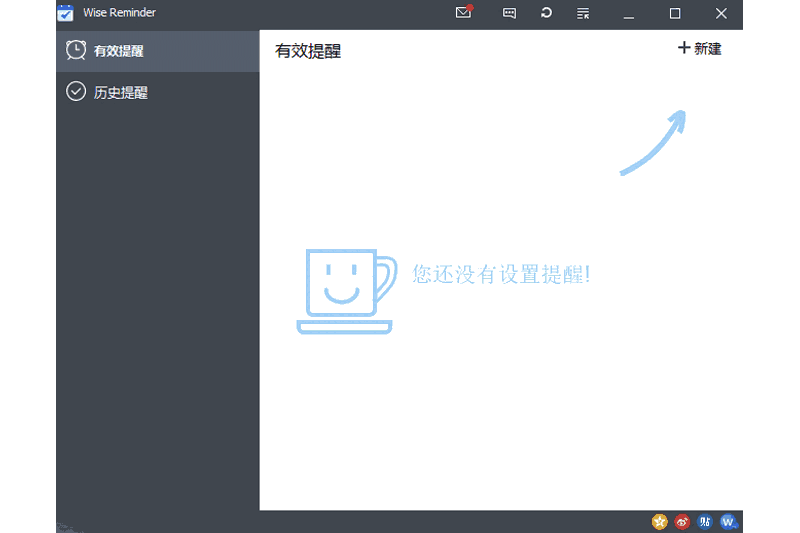Maximize the Wise Reminder window
The width and height of the screenshot is (800, 533).
coord(675,13)
